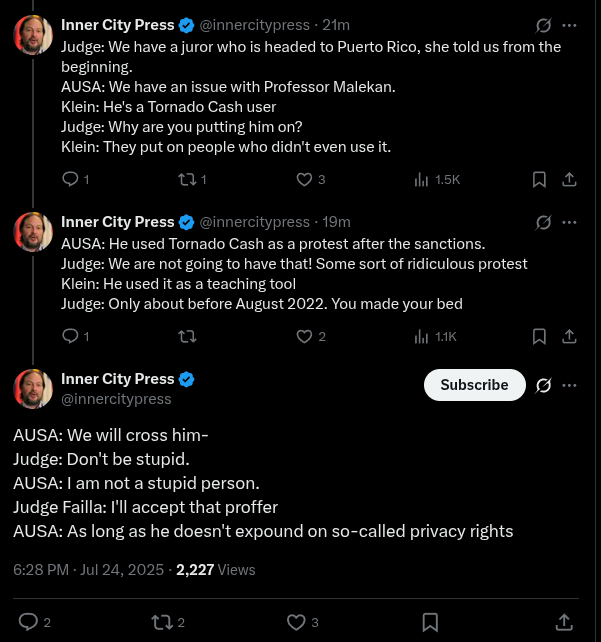Image resolution: width=601 pixels, height=642 pixels.
Task: Open more options on the 21m tweet
Action: click(x=569, y=25)
